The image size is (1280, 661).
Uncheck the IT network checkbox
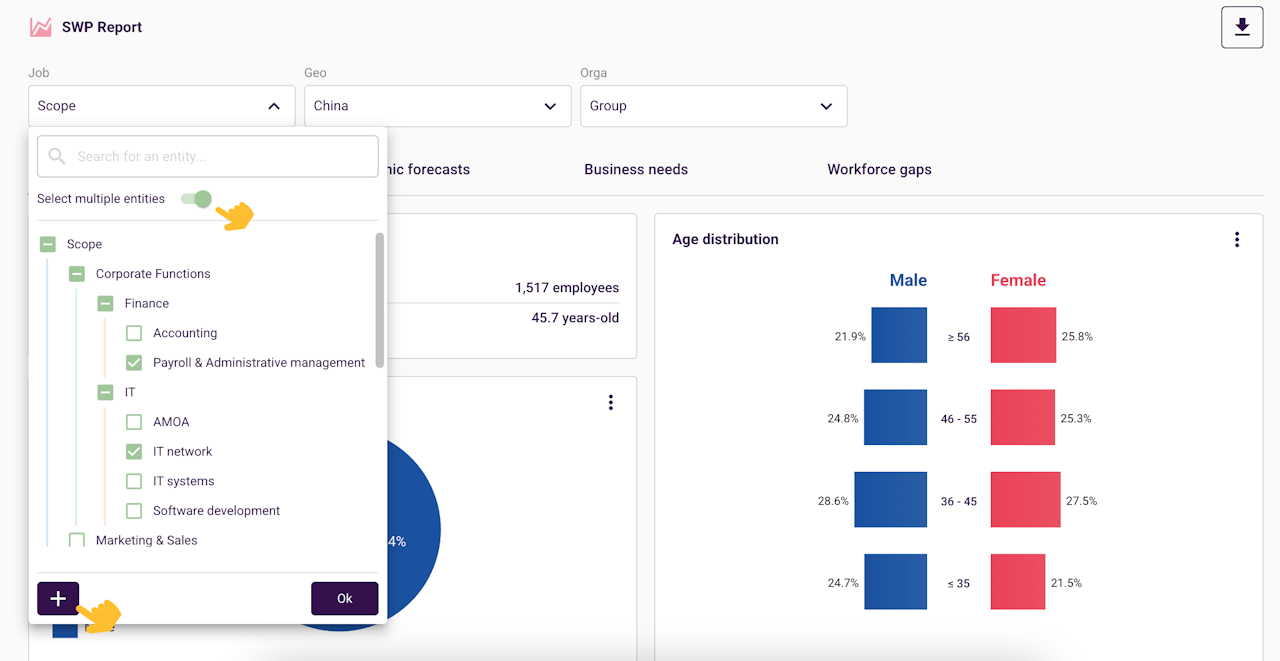[134, 451]
